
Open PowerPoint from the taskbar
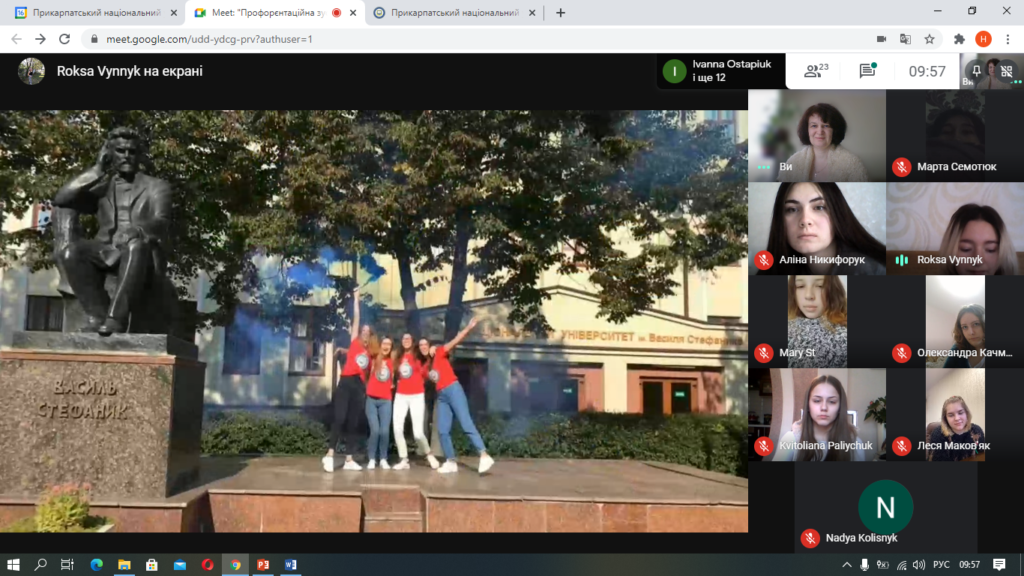click(x=263, y=565)
